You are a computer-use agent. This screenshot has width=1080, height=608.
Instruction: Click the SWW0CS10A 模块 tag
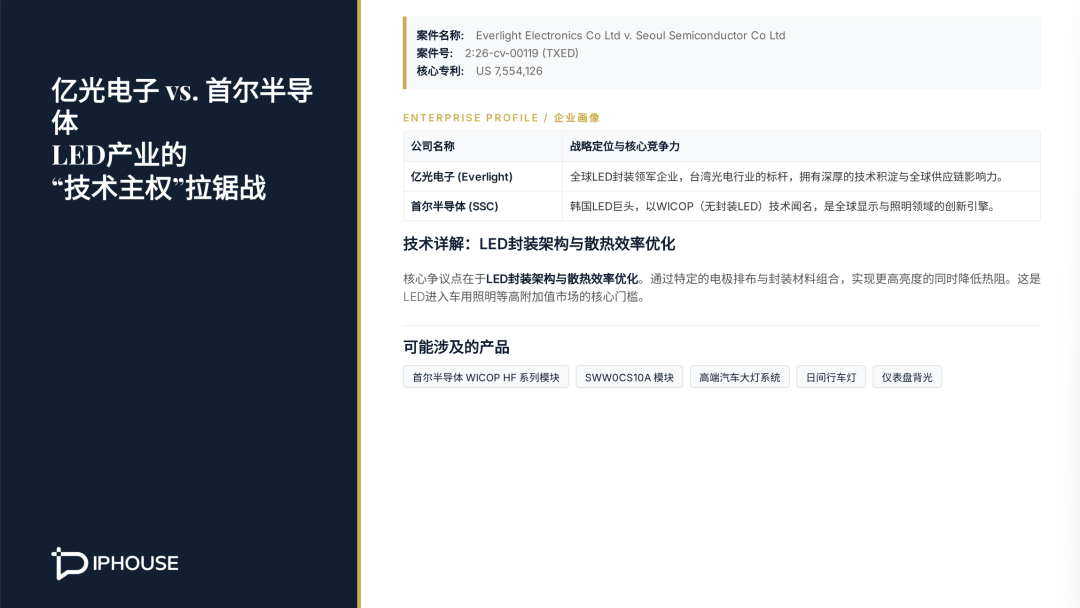[x=629, y=377]
